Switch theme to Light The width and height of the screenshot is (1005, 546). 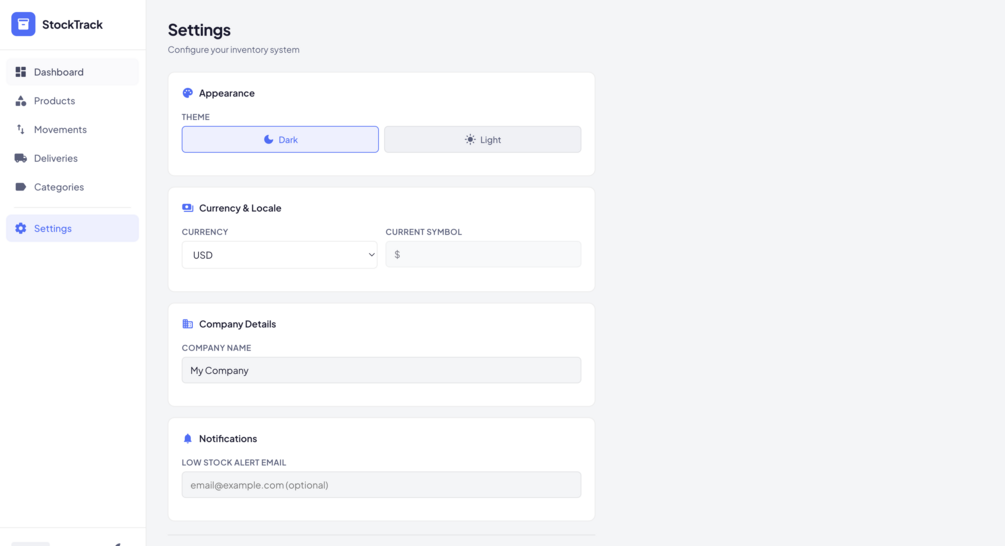(482, 140)
